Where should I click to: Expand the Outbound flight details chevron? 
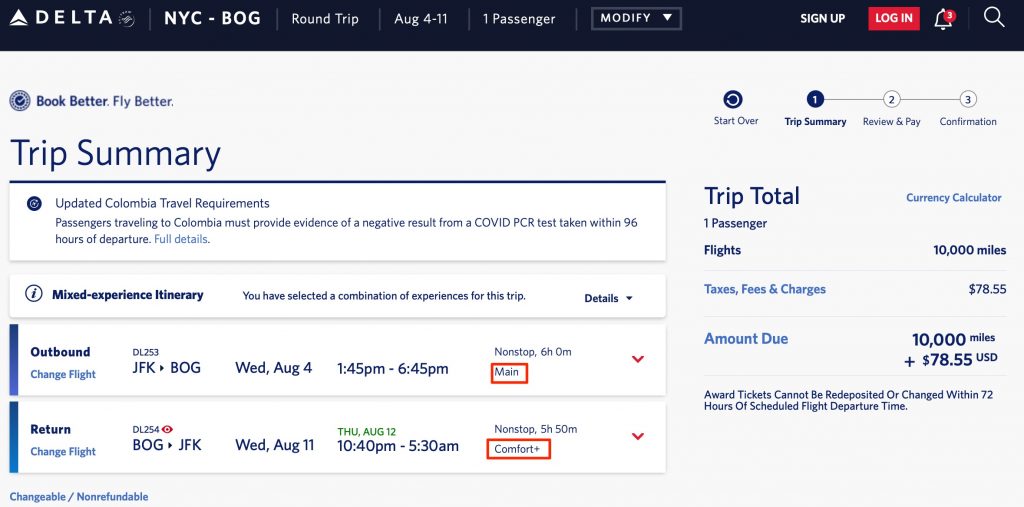click(x=638, y=359)
